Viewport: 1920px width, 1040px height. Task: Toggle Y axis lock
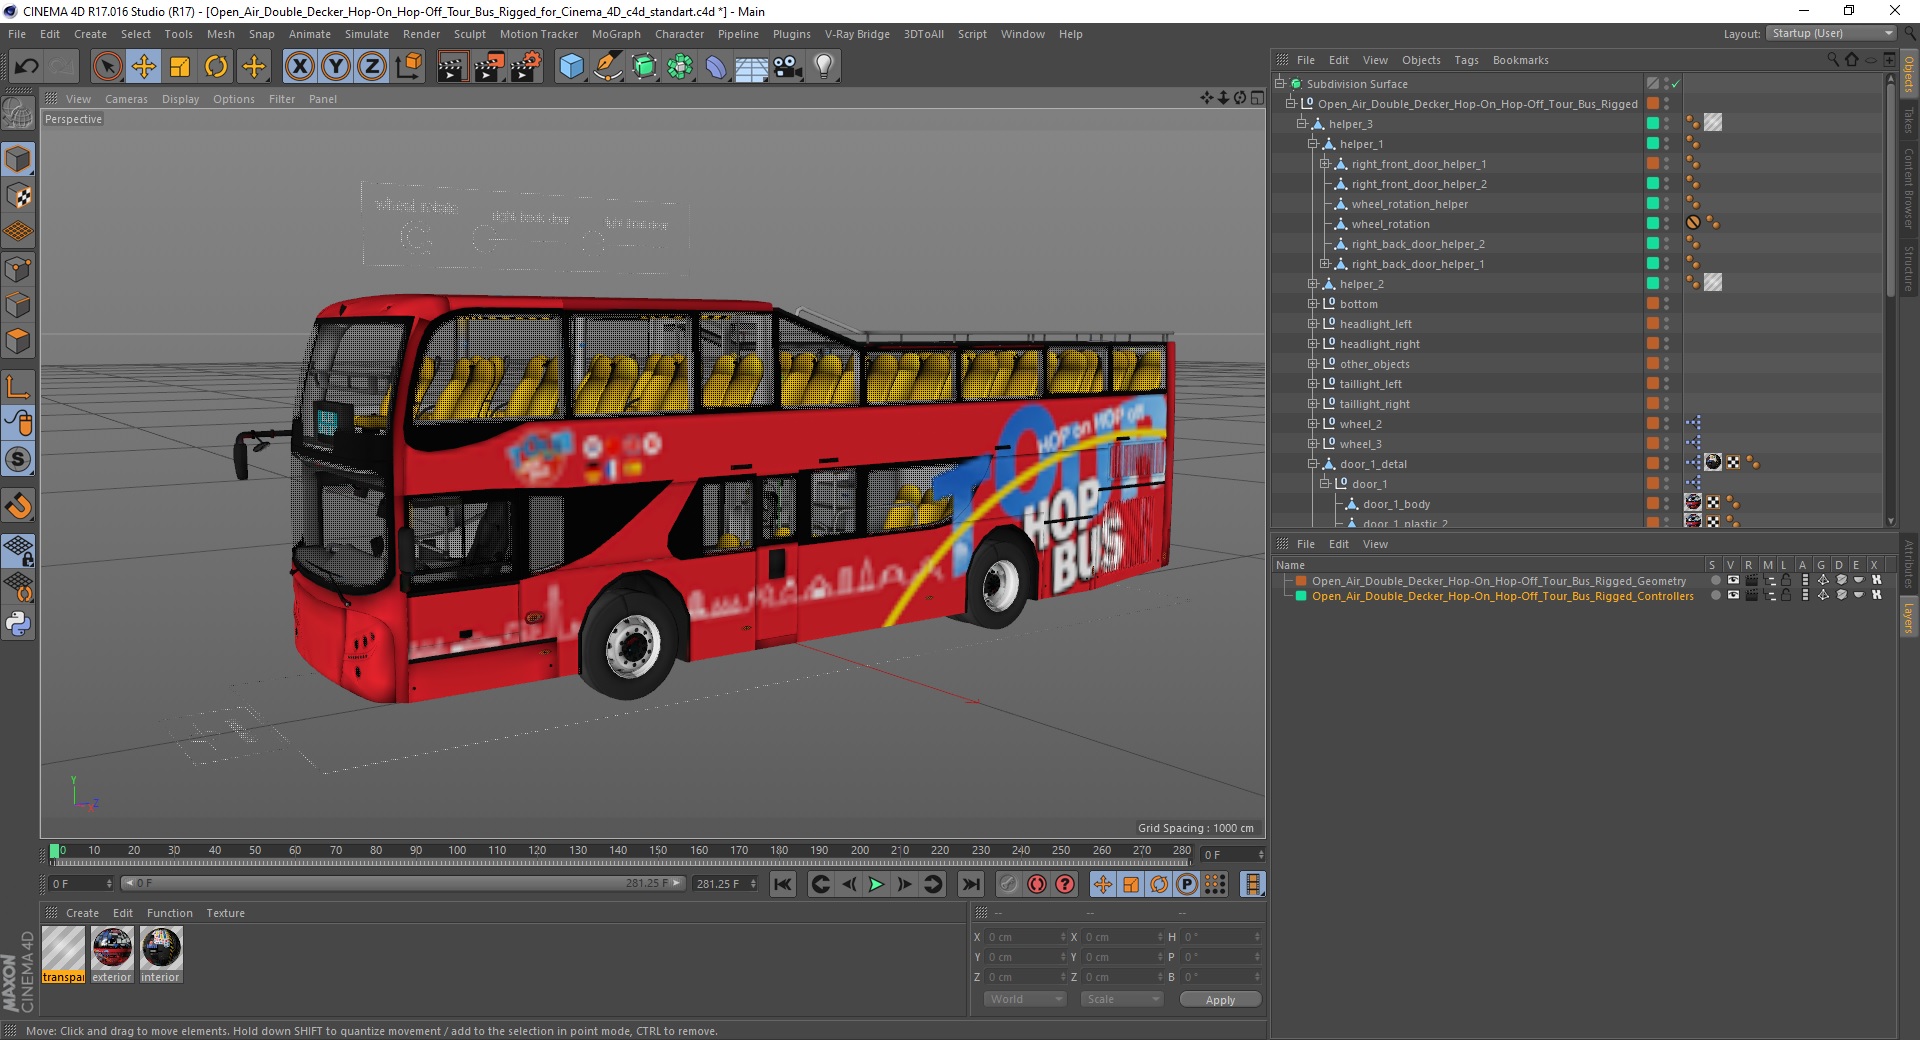[336, 67]
